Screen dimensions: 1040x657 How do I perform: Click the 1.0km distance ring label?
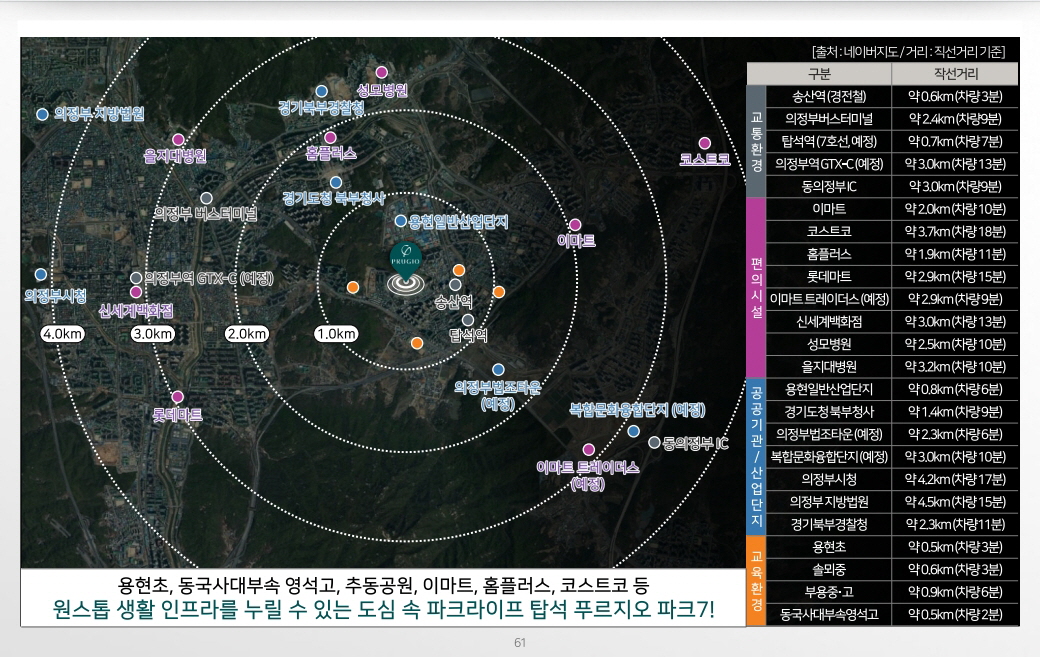click(x=336, y=333)
